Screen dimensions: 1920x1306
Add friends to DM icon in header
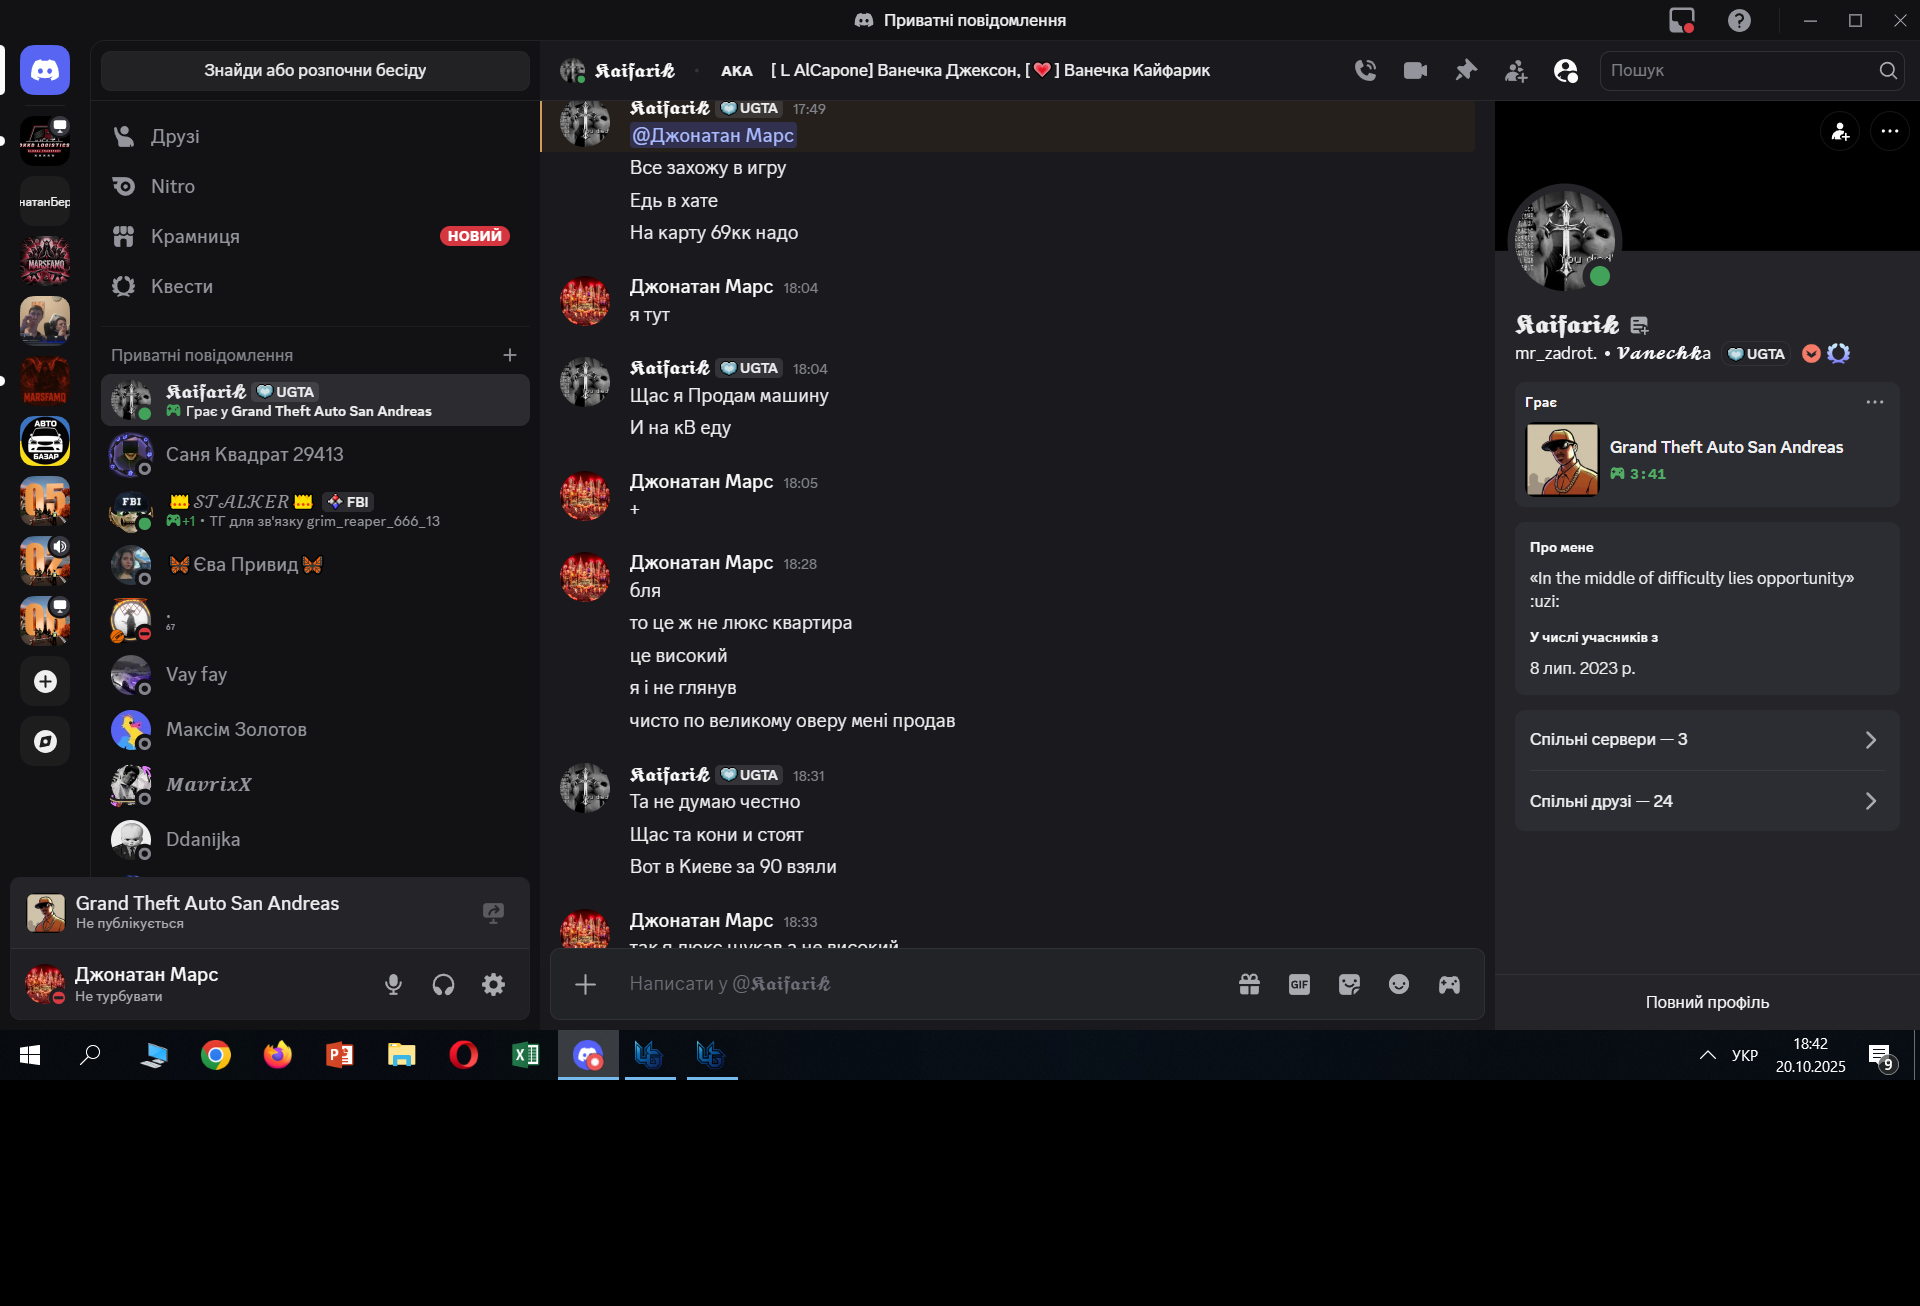(1516, 70)
